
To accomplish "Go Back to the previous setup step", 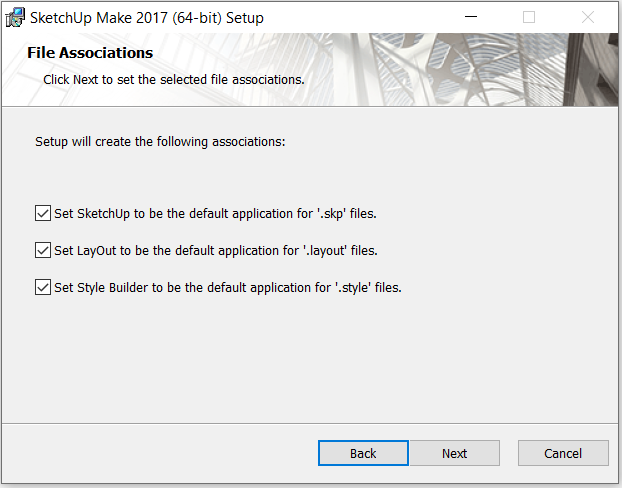I will [363, 453].
